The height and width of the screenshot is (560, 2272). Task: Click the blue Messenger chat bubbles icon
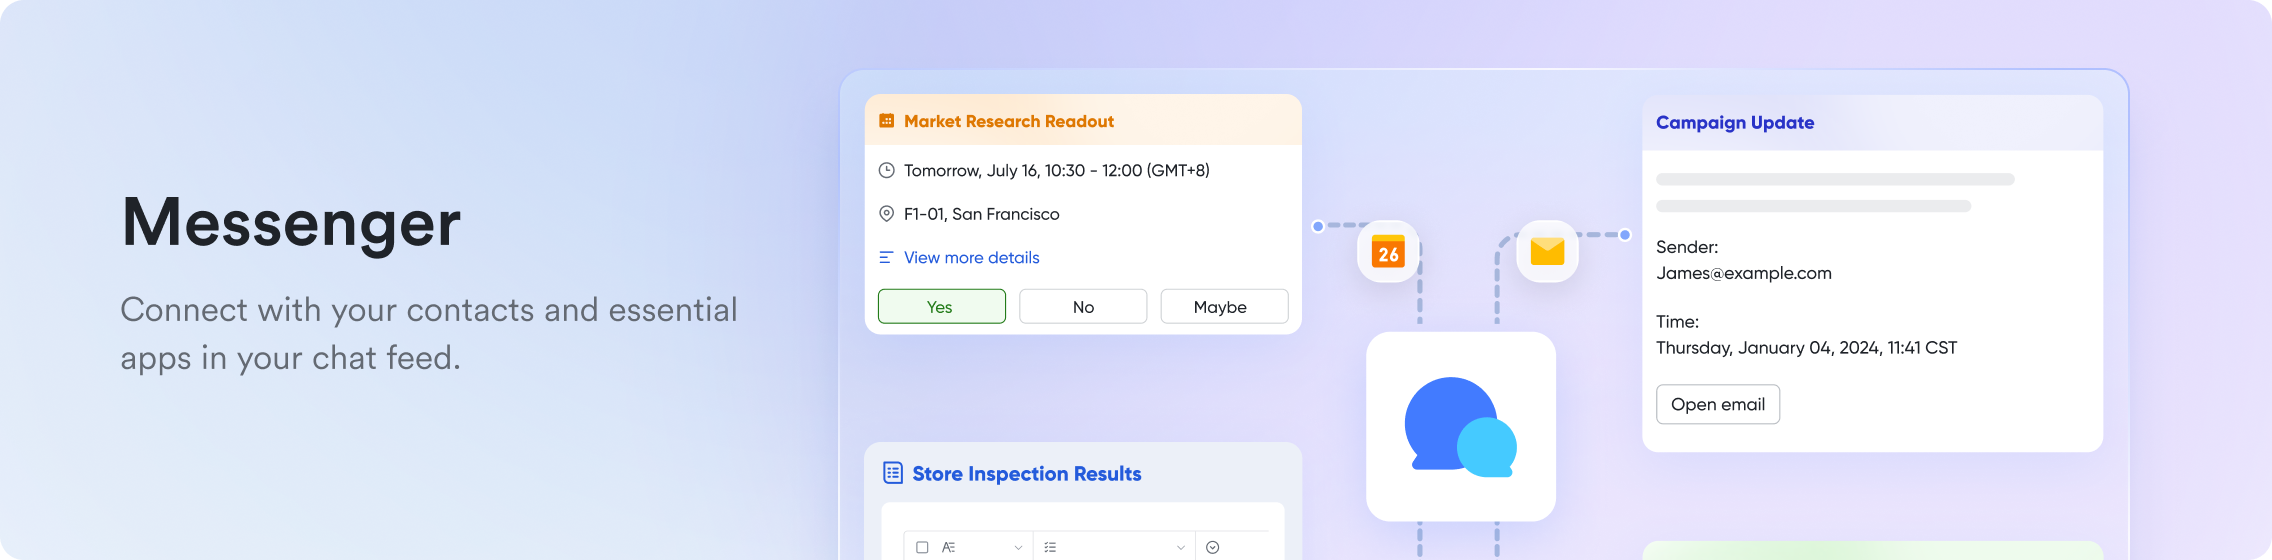(x=1460, y=426)
